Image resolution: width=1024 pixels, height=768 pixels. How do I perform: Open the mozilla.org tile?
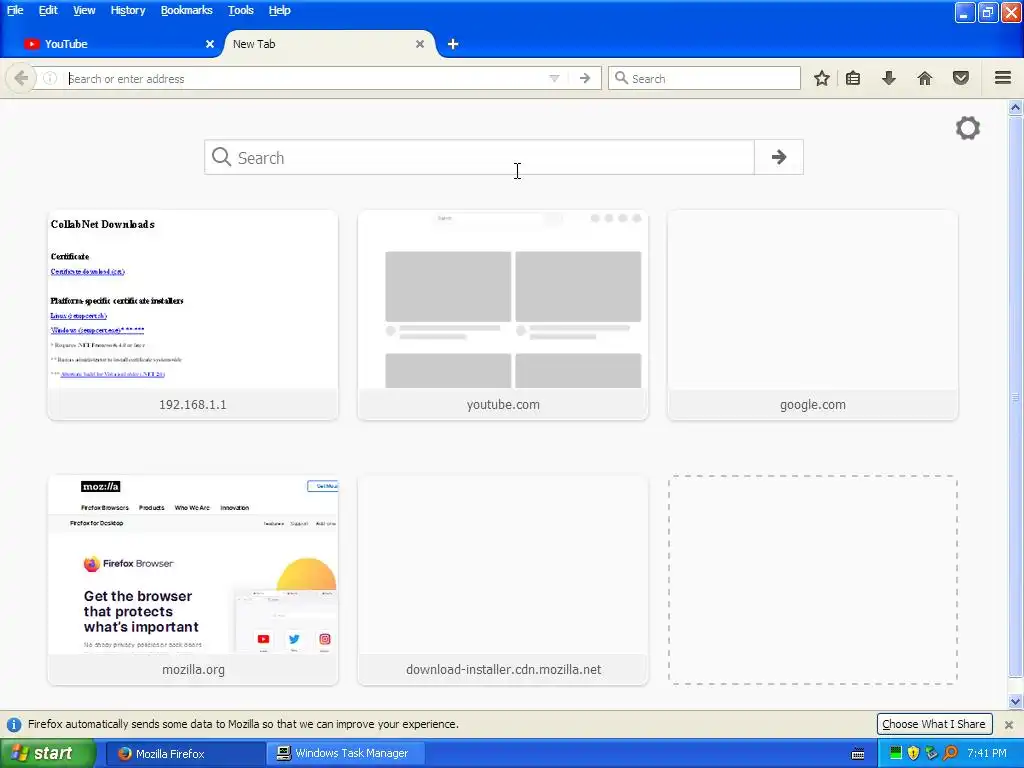(x=193, y=580)
